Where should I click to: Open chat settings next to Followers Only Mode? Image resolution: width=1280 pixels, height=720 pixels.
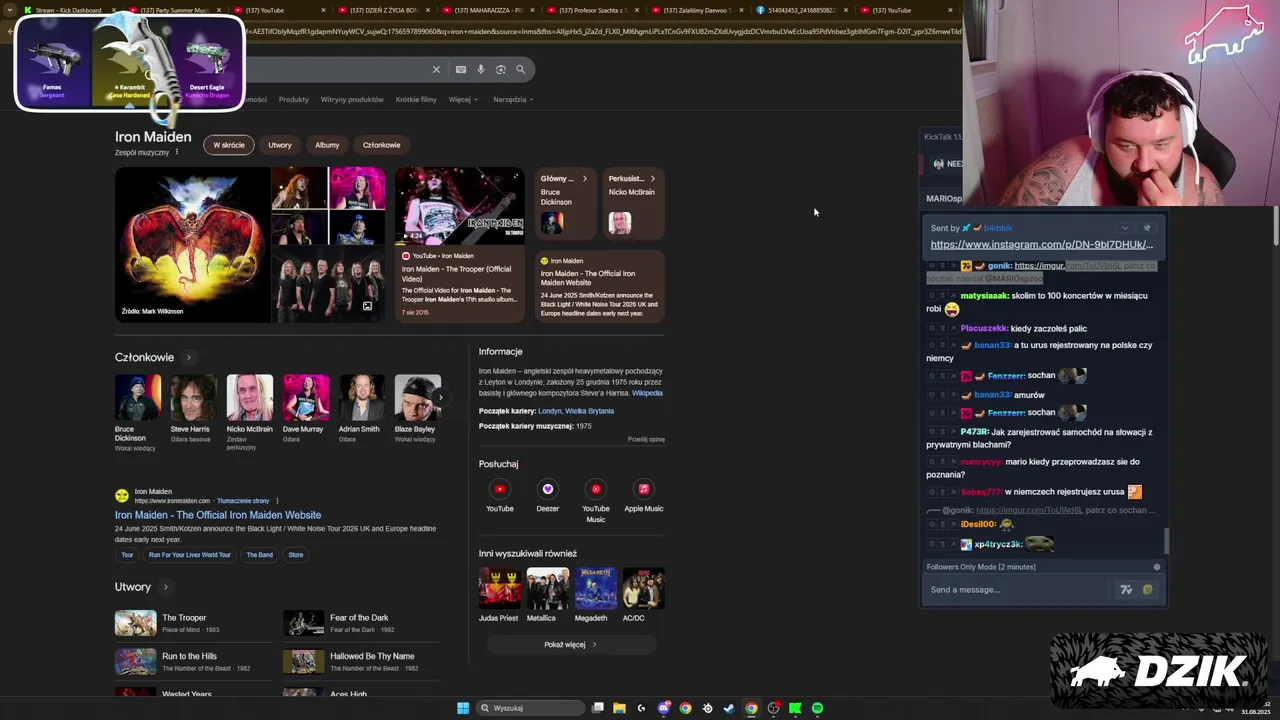point(1157,567)
